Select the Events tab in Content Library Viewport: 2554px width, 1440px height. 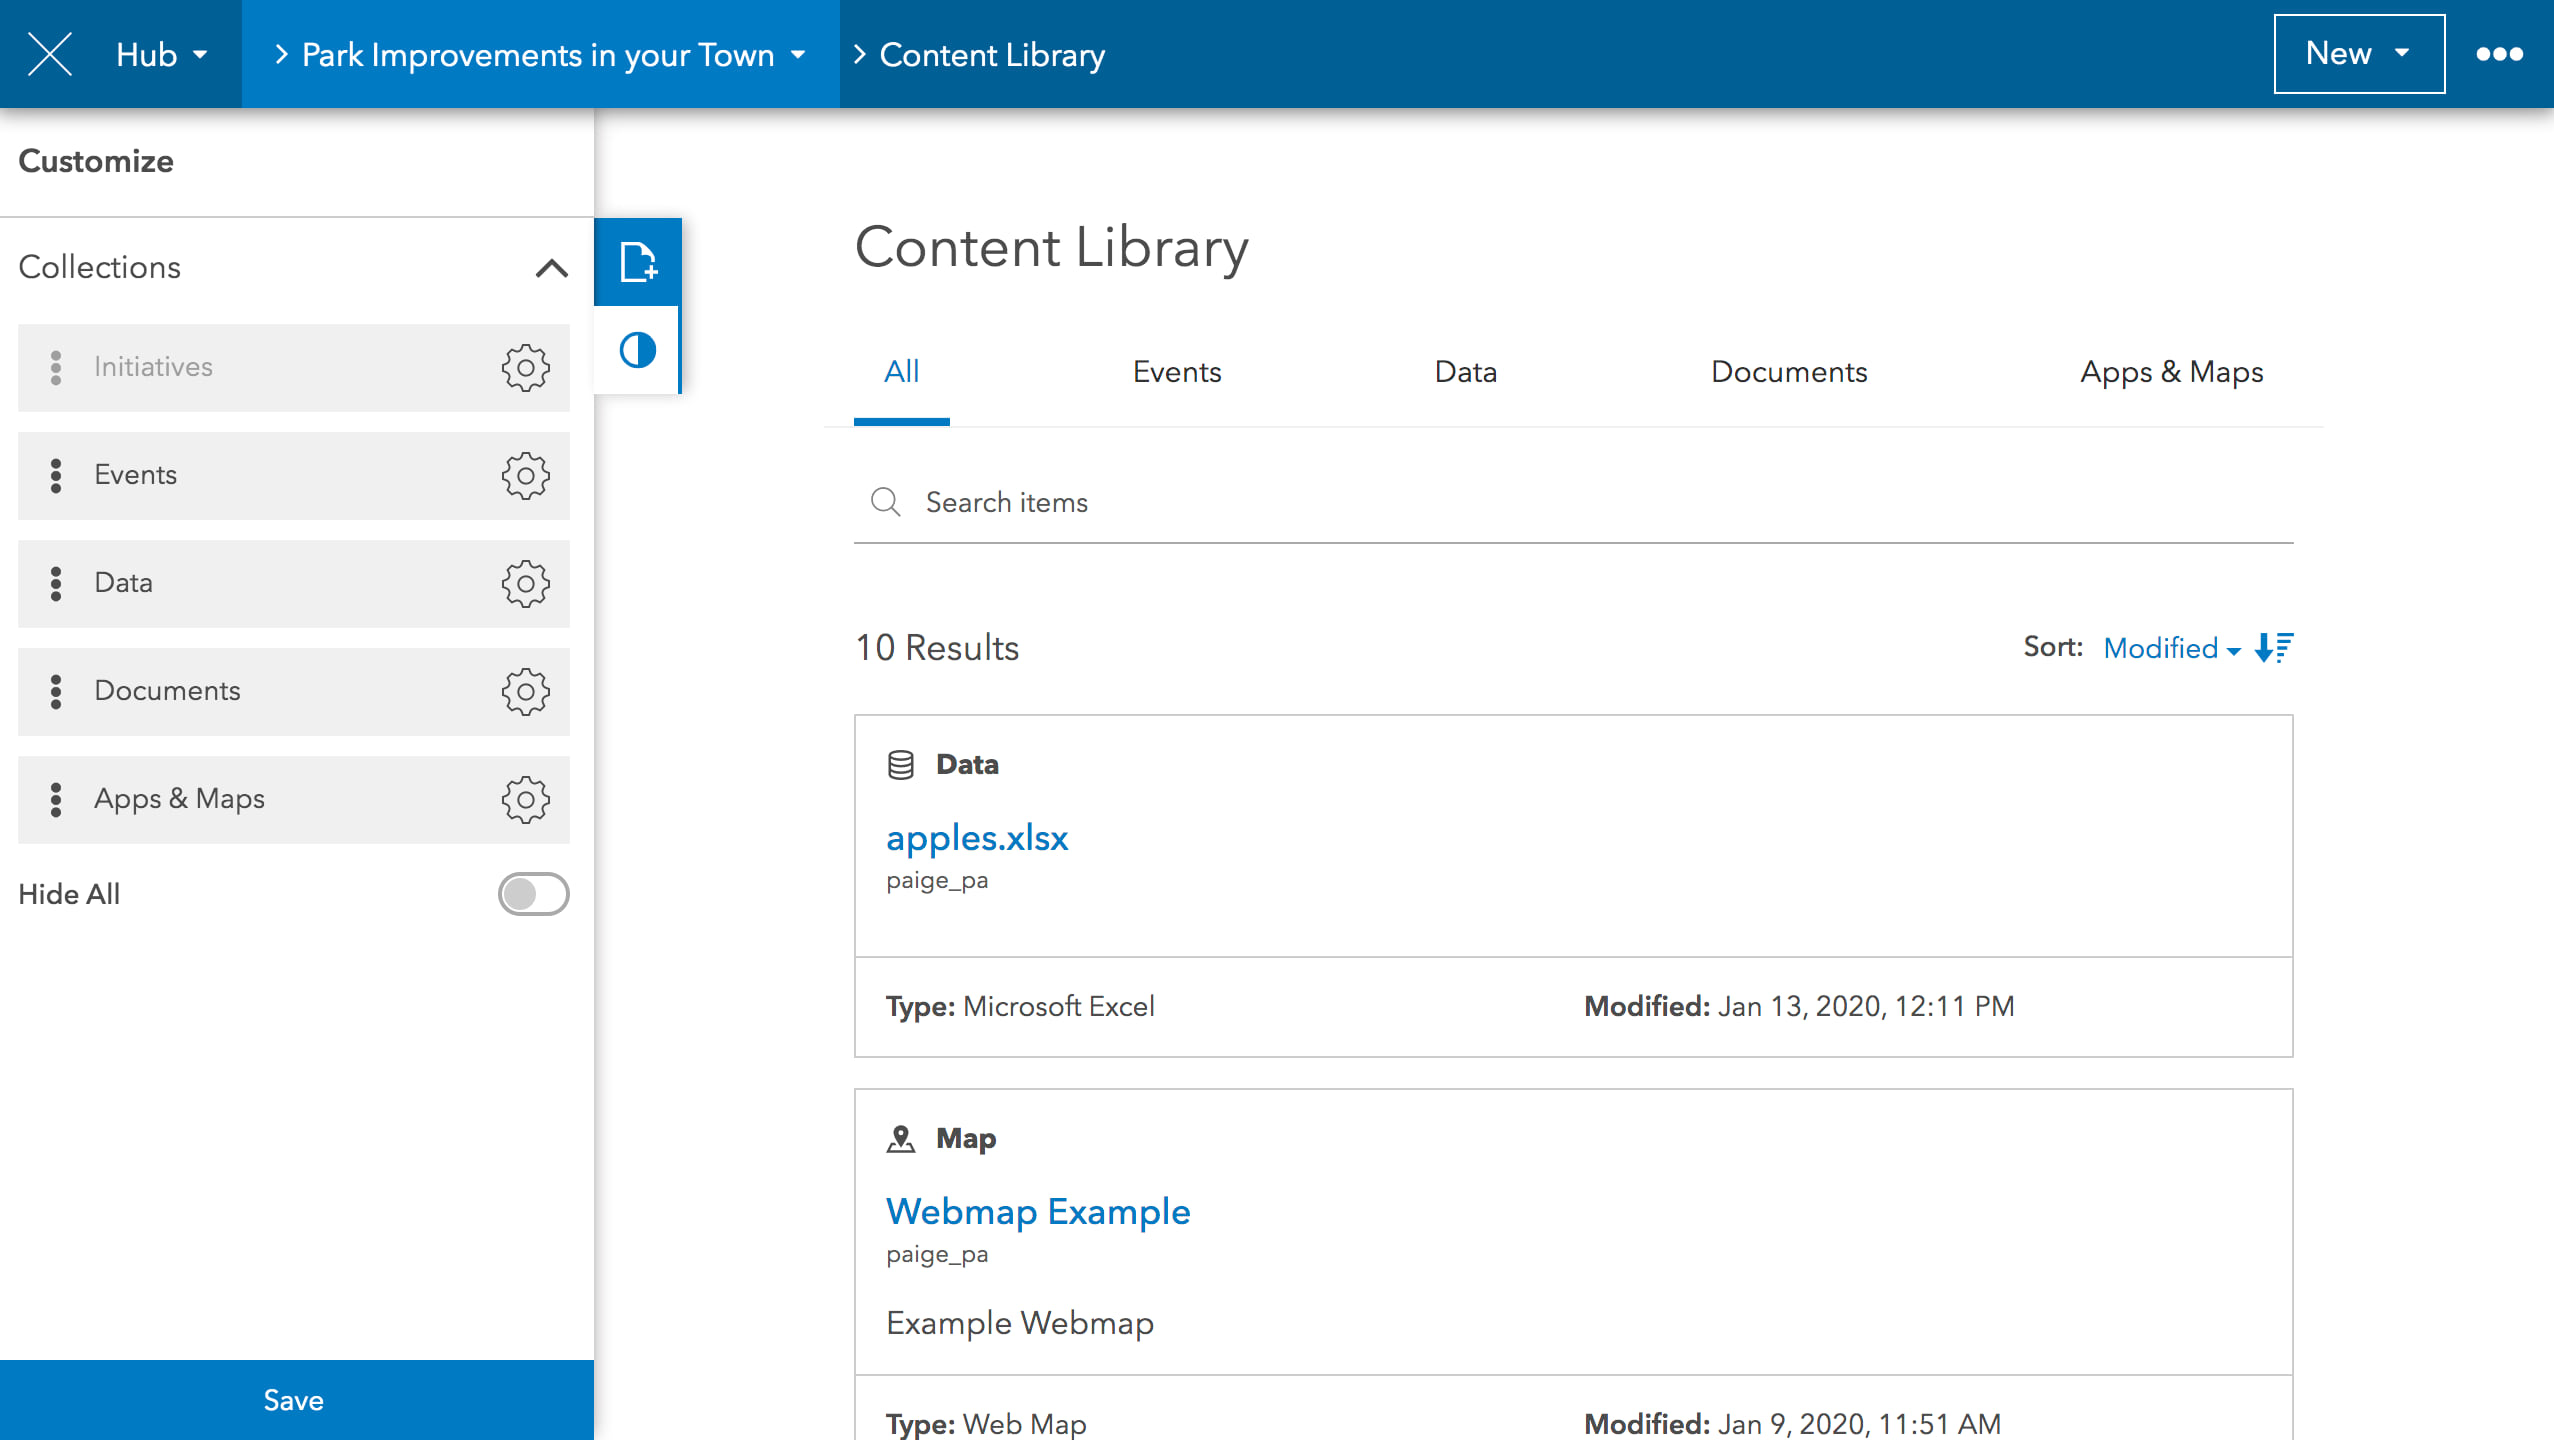click(x=1179, y=370)
